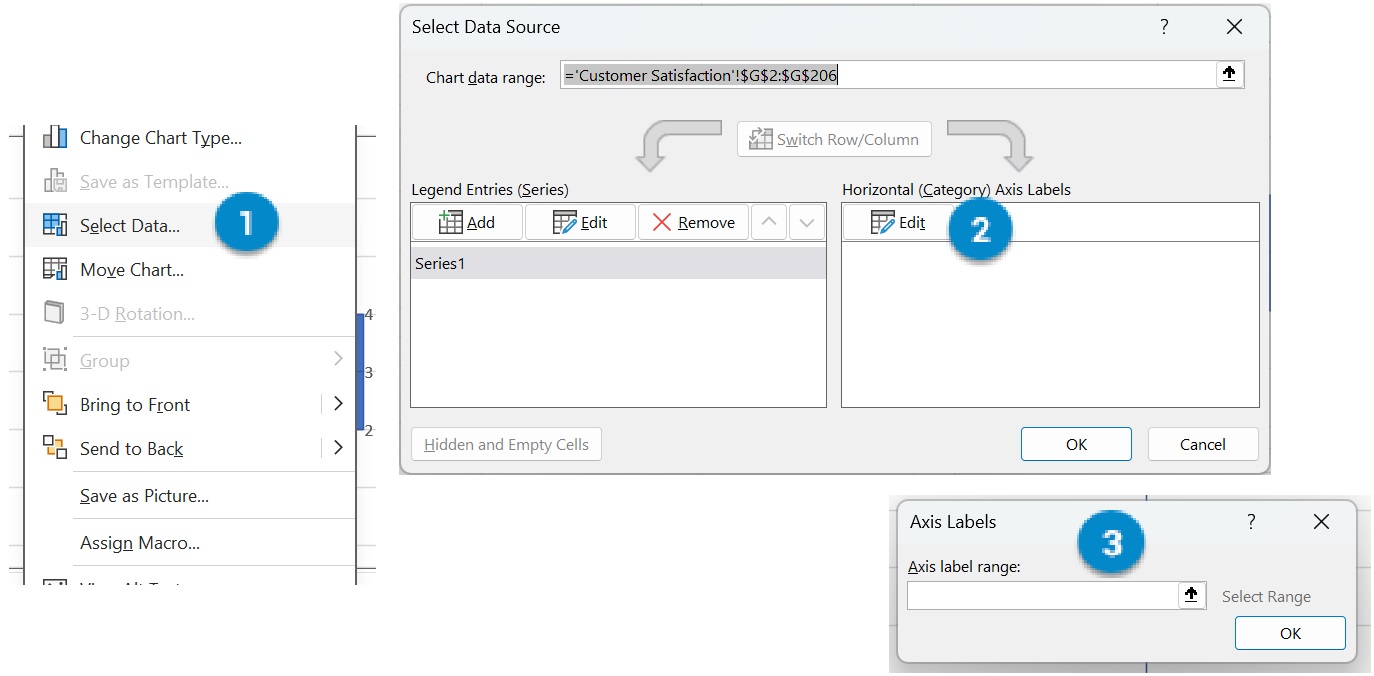Viewport: 1374px width, 676px height.
Task: Select Series1 in the legend entries list
Action: point(618,264)
